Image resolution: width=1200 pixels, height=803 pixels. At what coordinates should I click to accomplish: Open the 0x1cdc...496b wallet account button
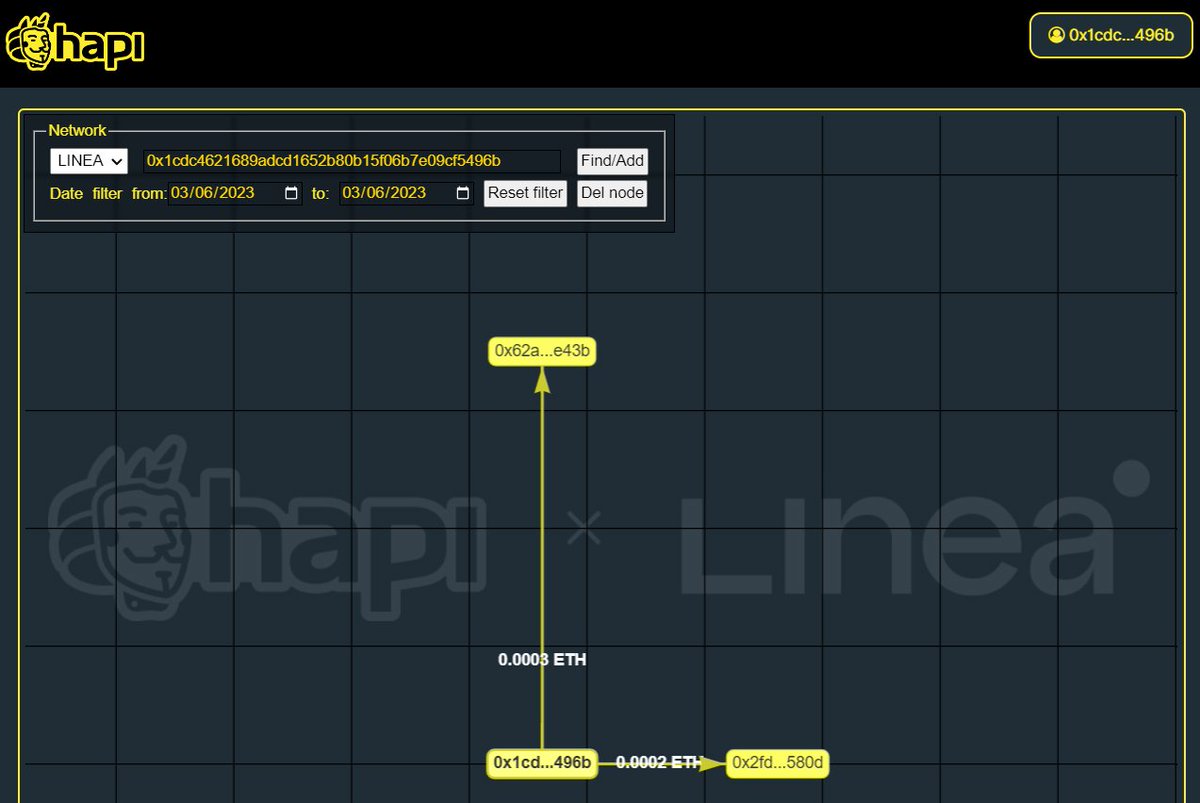pyautogui.click(x=1111, y=35)
